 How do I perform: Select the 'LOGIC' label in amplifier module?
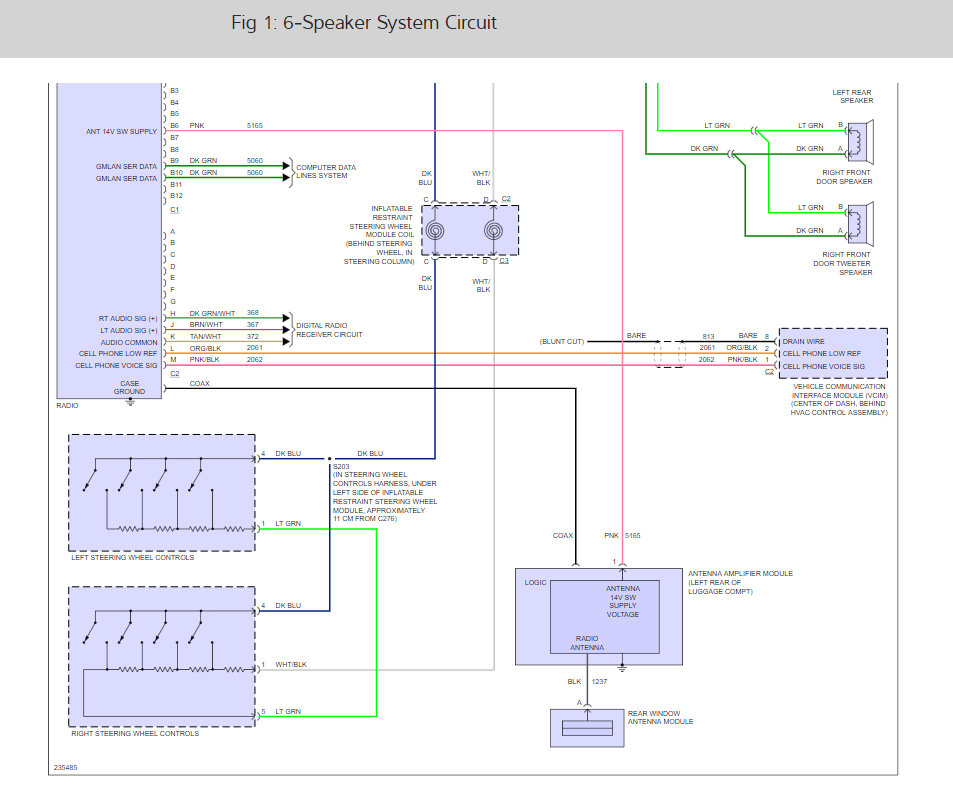pyautogui.click(x=535, y=582)
